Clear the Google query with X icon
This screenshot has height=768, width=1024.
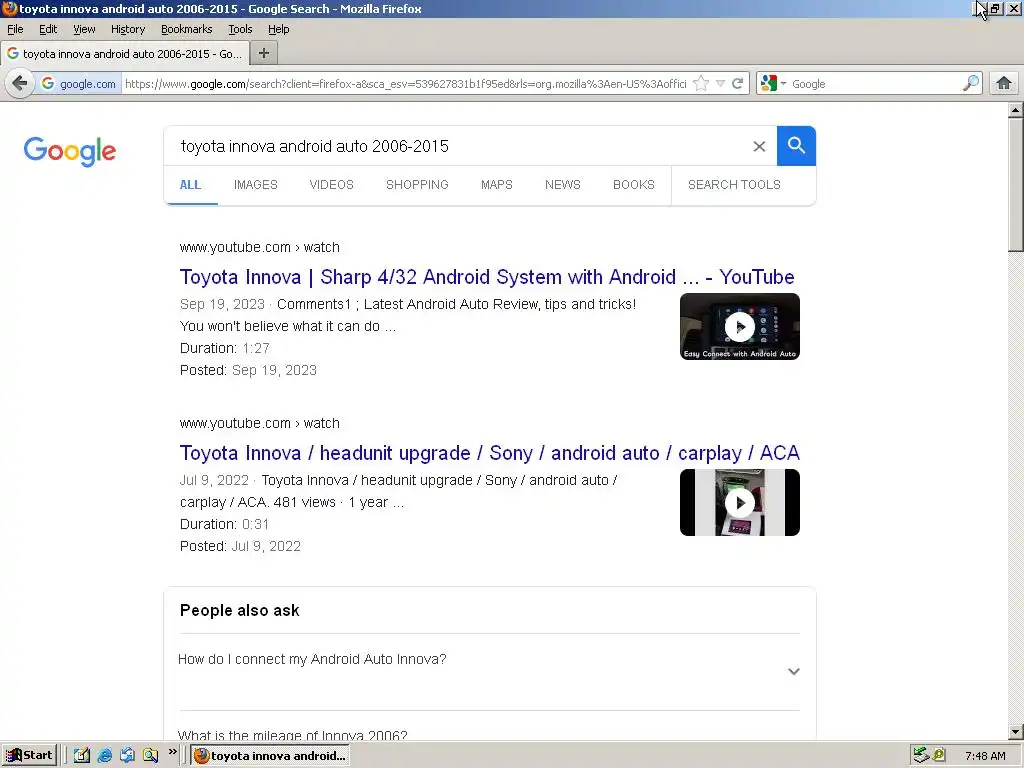click(759, 146)
